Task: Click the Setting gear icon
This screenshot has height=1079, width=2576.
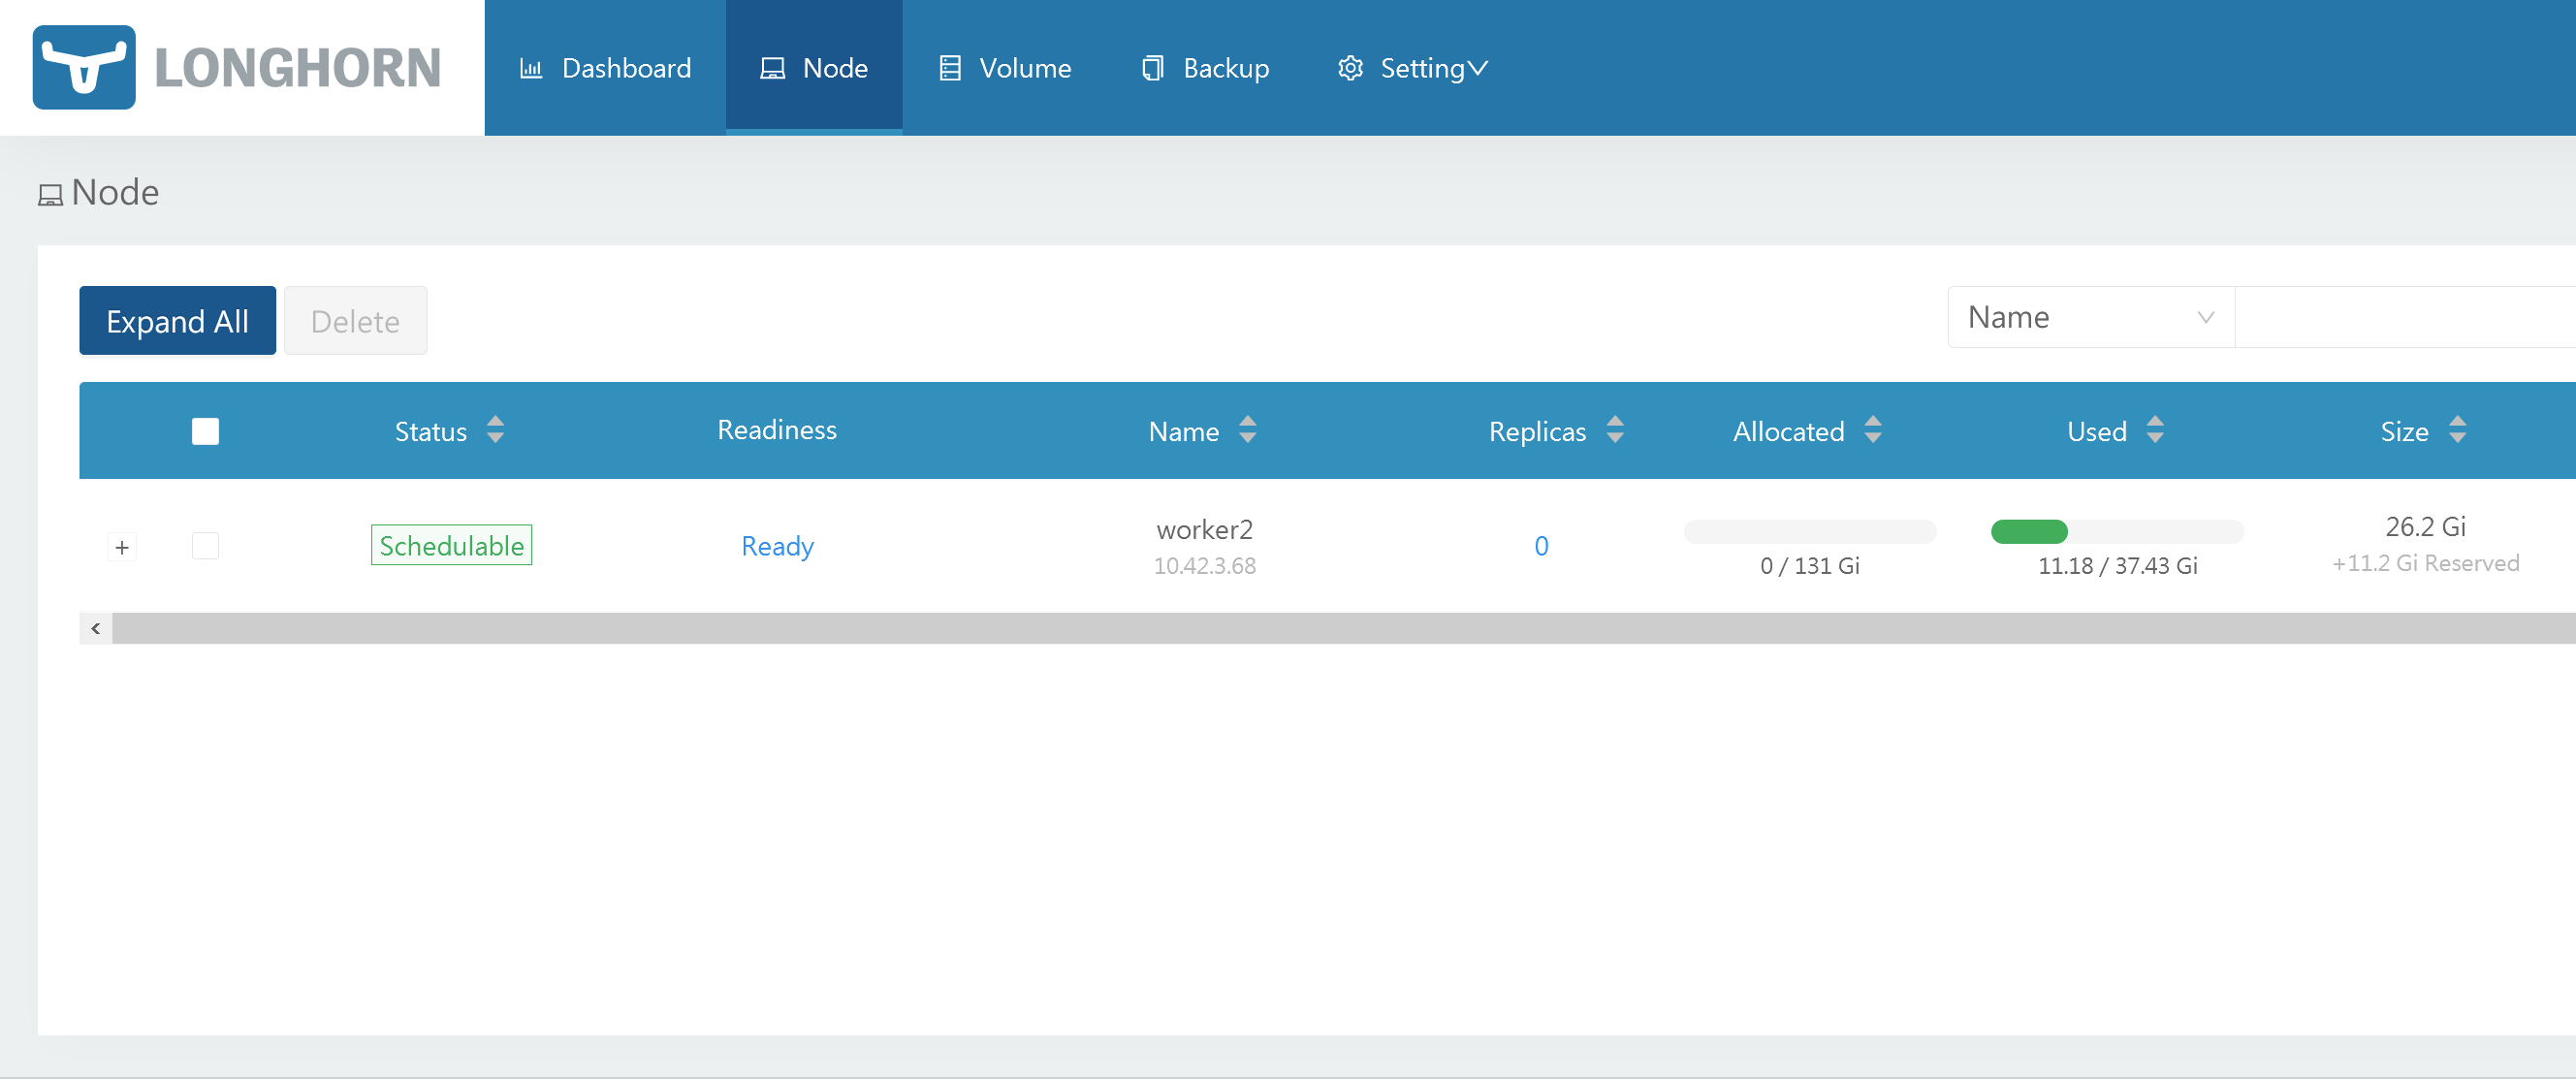Action: coord(1350,67)
